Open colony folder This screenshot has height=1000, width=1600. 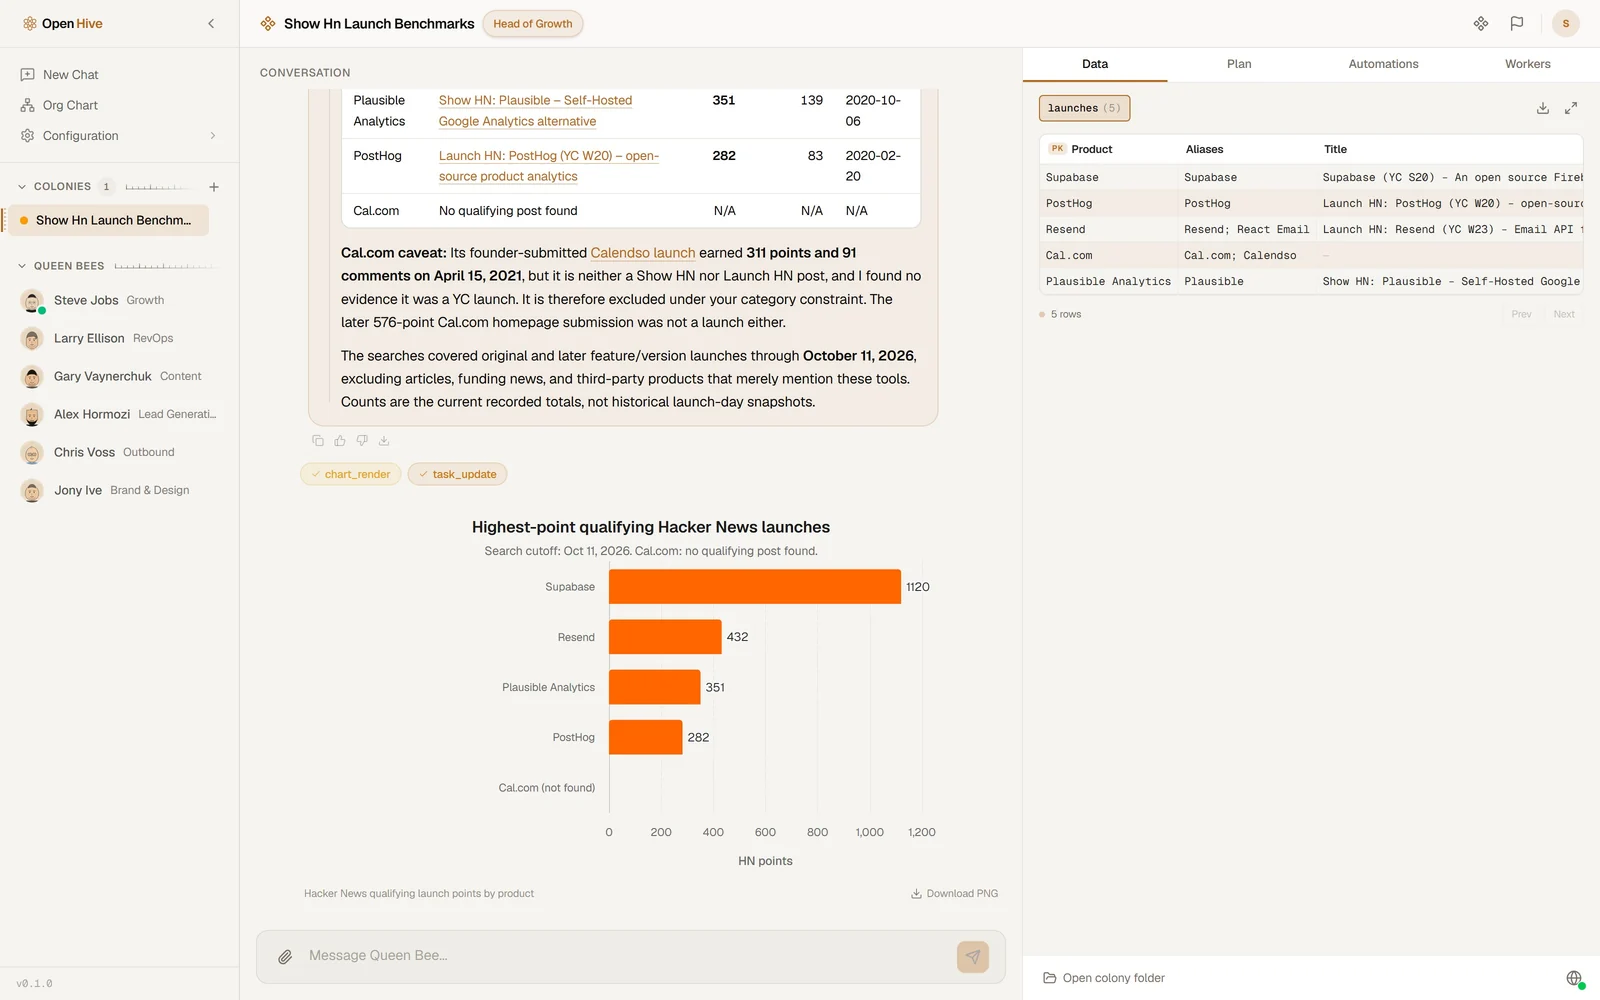tap(1104, 978)
